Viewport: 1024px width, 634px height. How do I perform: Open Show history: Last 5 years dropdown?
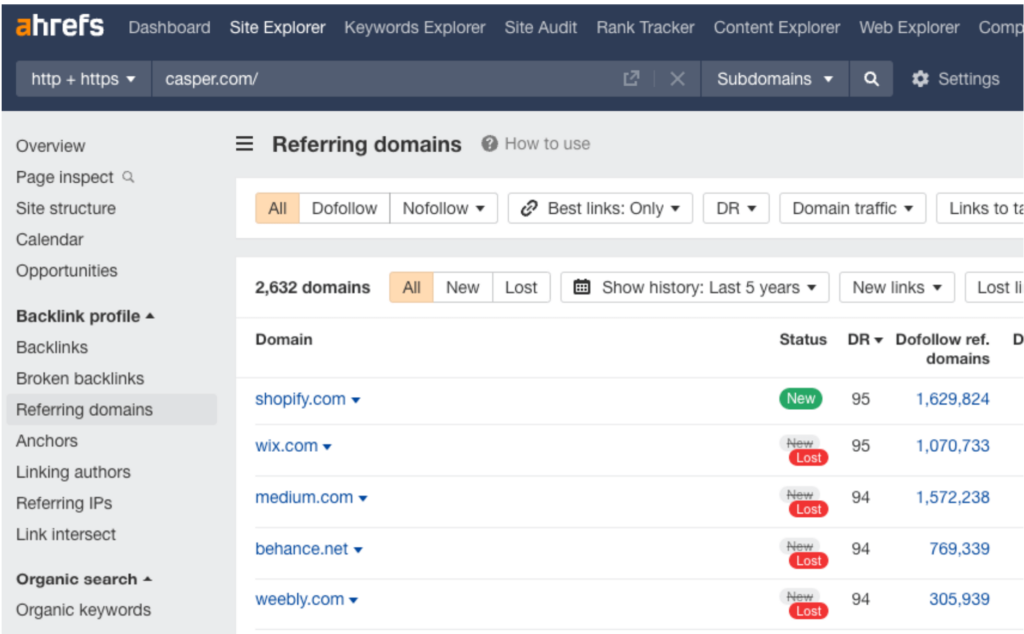[695, 287]
